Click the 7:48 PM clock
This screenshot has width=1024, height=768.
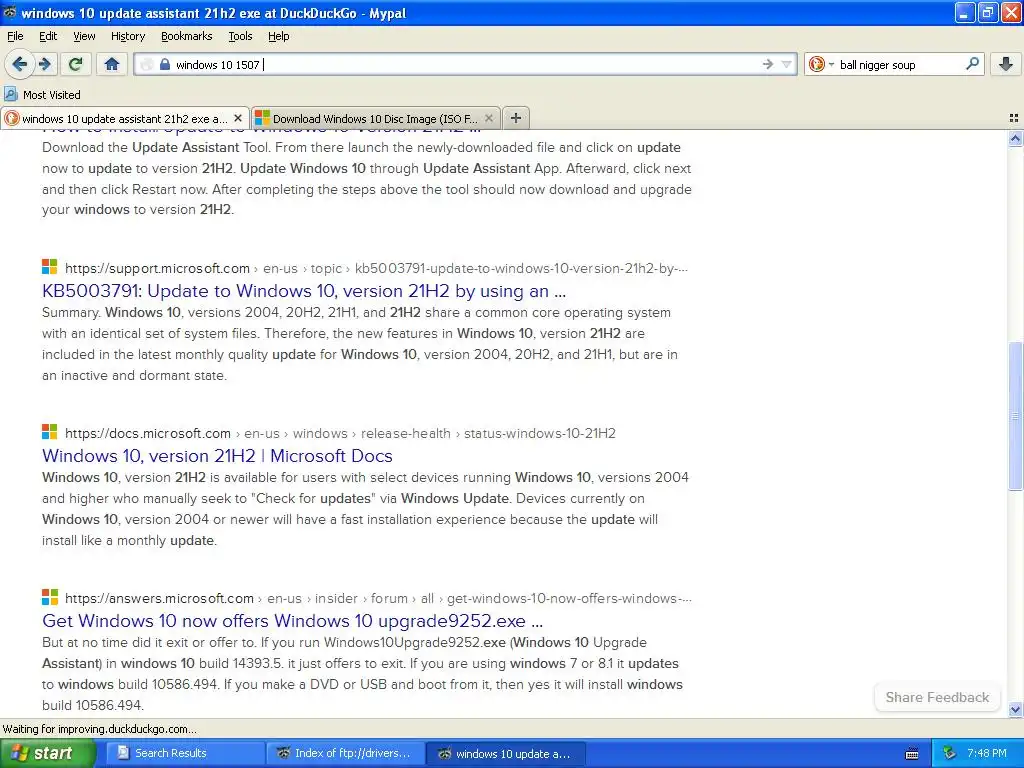[987, 753]
